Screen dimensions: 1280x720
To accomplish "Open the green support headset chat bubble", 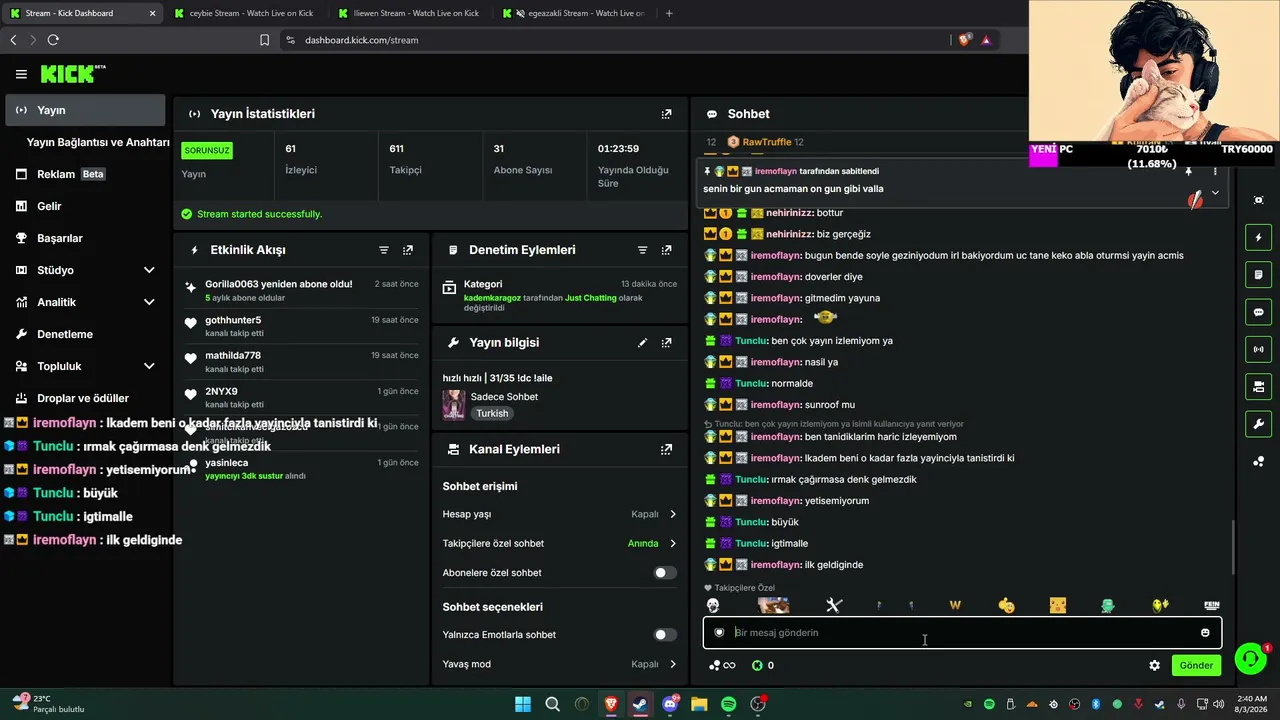I will tap(1250, 658).
